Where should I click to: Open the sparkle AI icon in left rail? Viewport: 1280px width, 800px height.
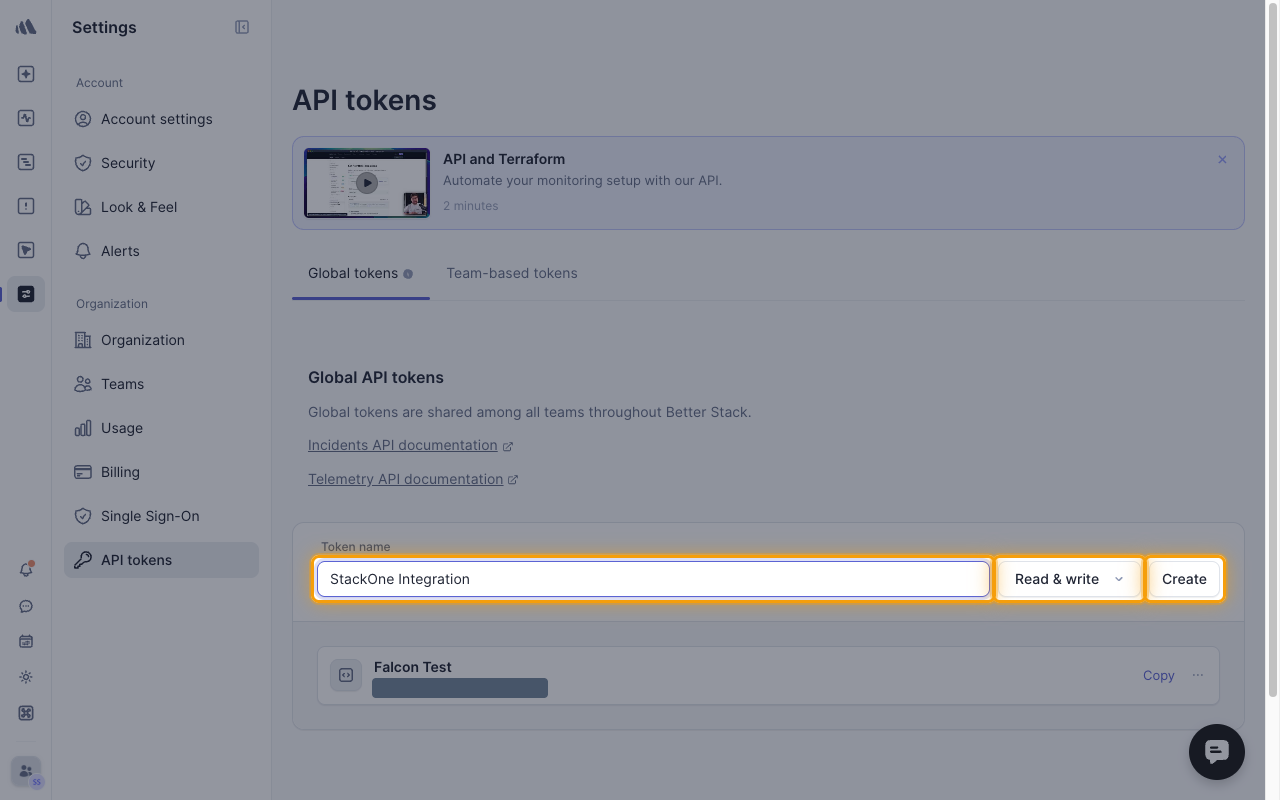26,74
